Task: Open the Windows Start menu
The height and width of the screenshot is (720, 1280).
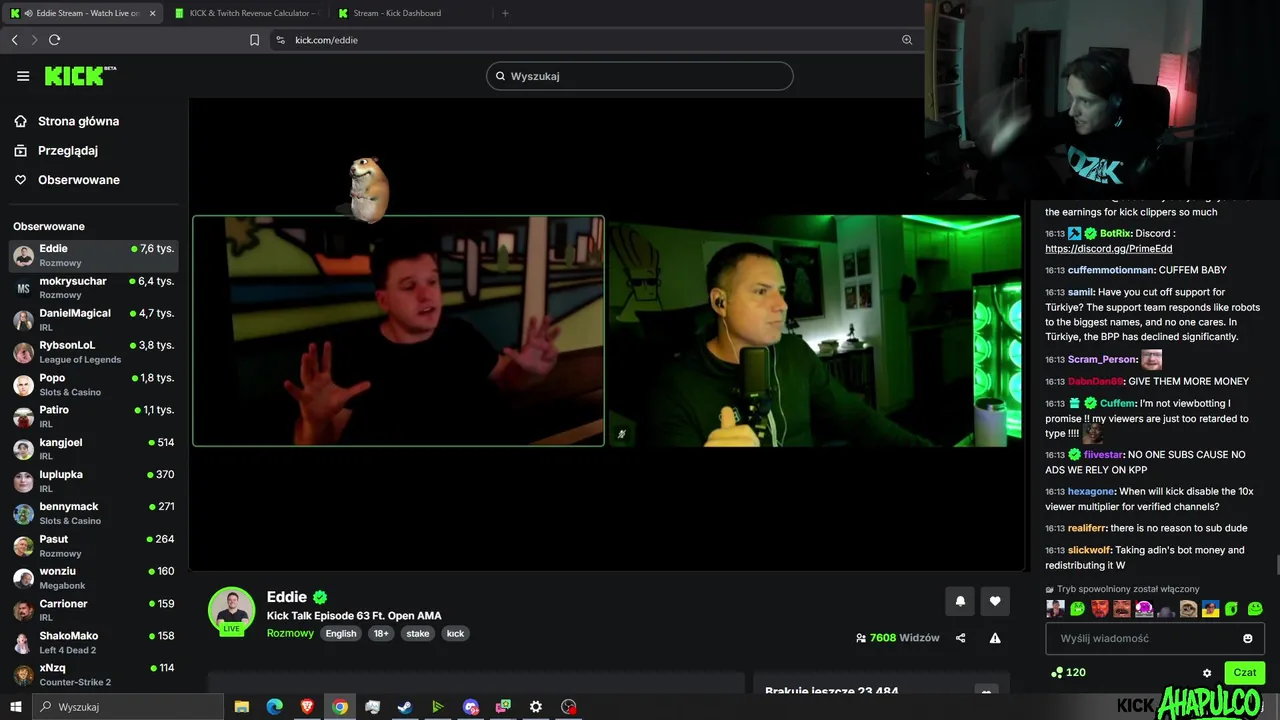Action: pos(16,707)
